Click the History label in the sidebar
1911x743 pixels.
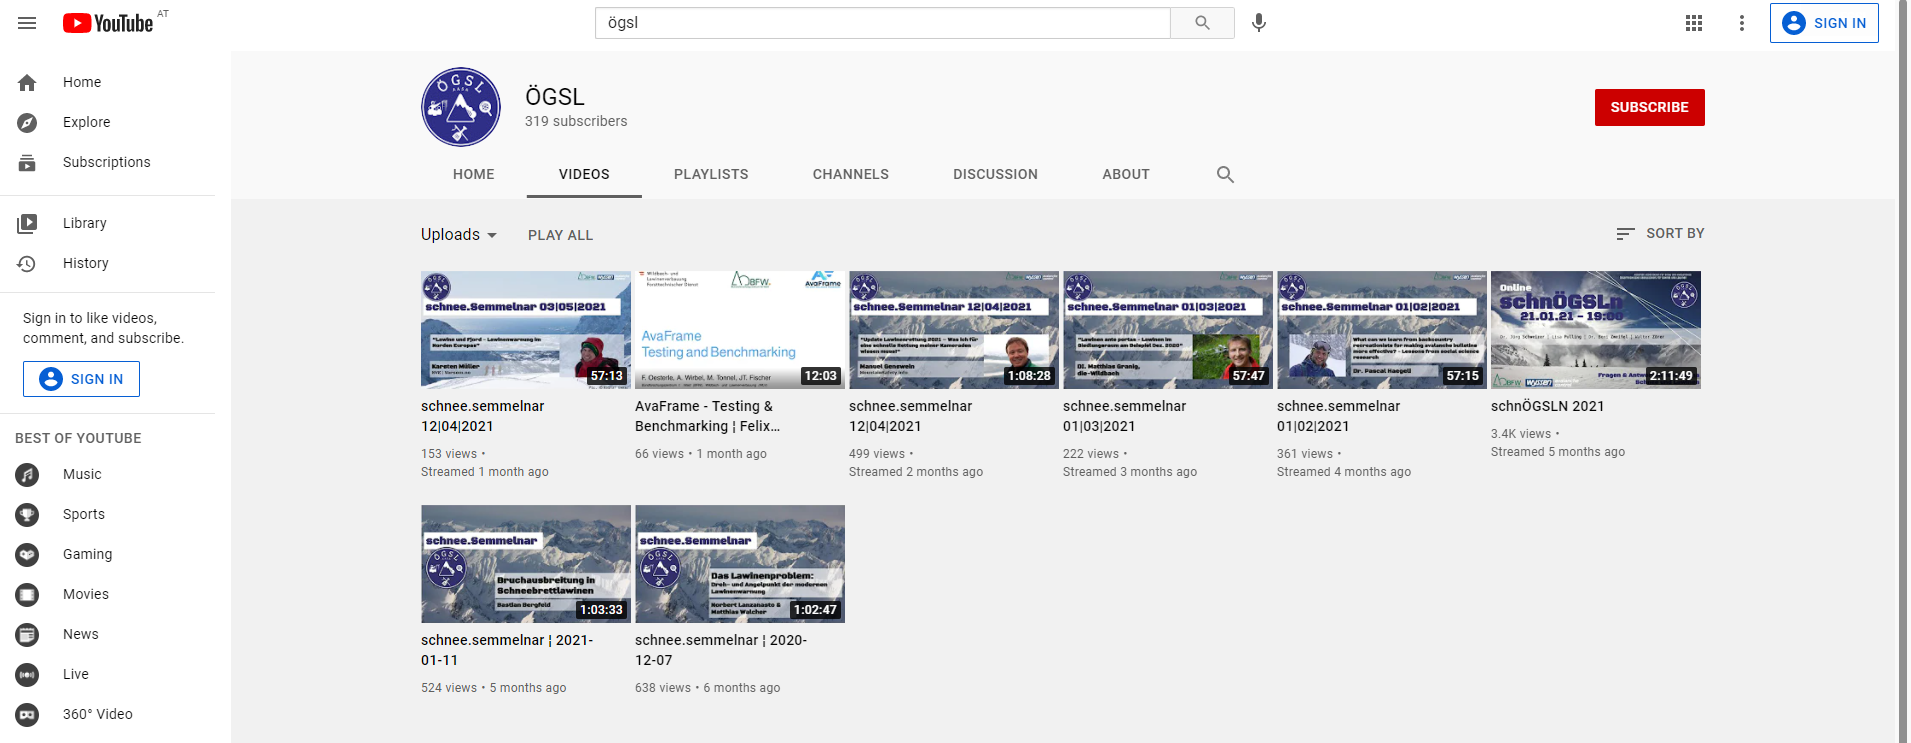click(x=86, y=263)
